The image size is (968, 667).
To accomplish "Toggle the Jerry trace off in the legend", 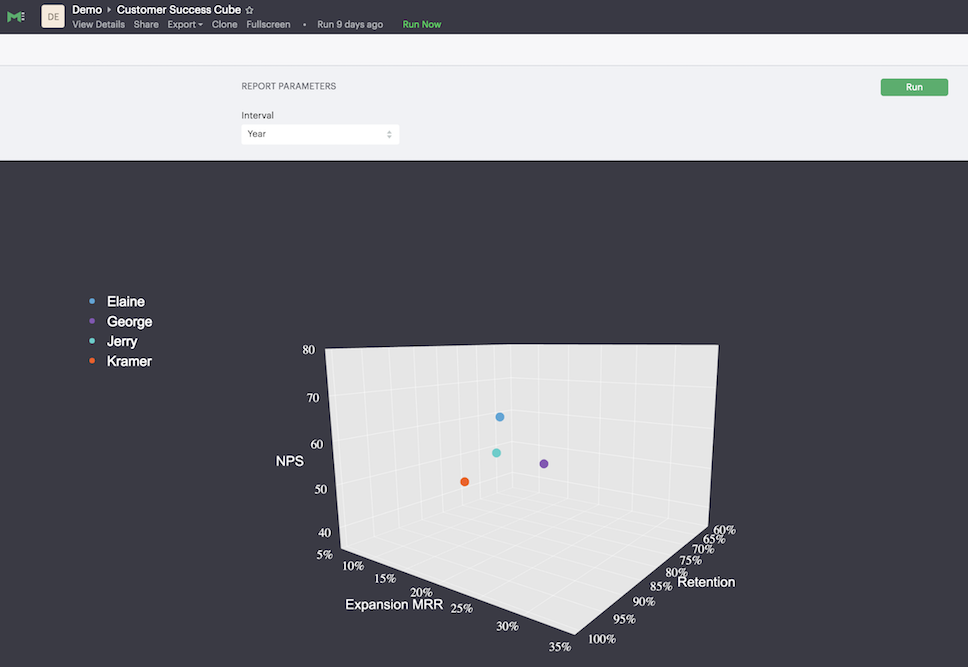I will [121, 341].
